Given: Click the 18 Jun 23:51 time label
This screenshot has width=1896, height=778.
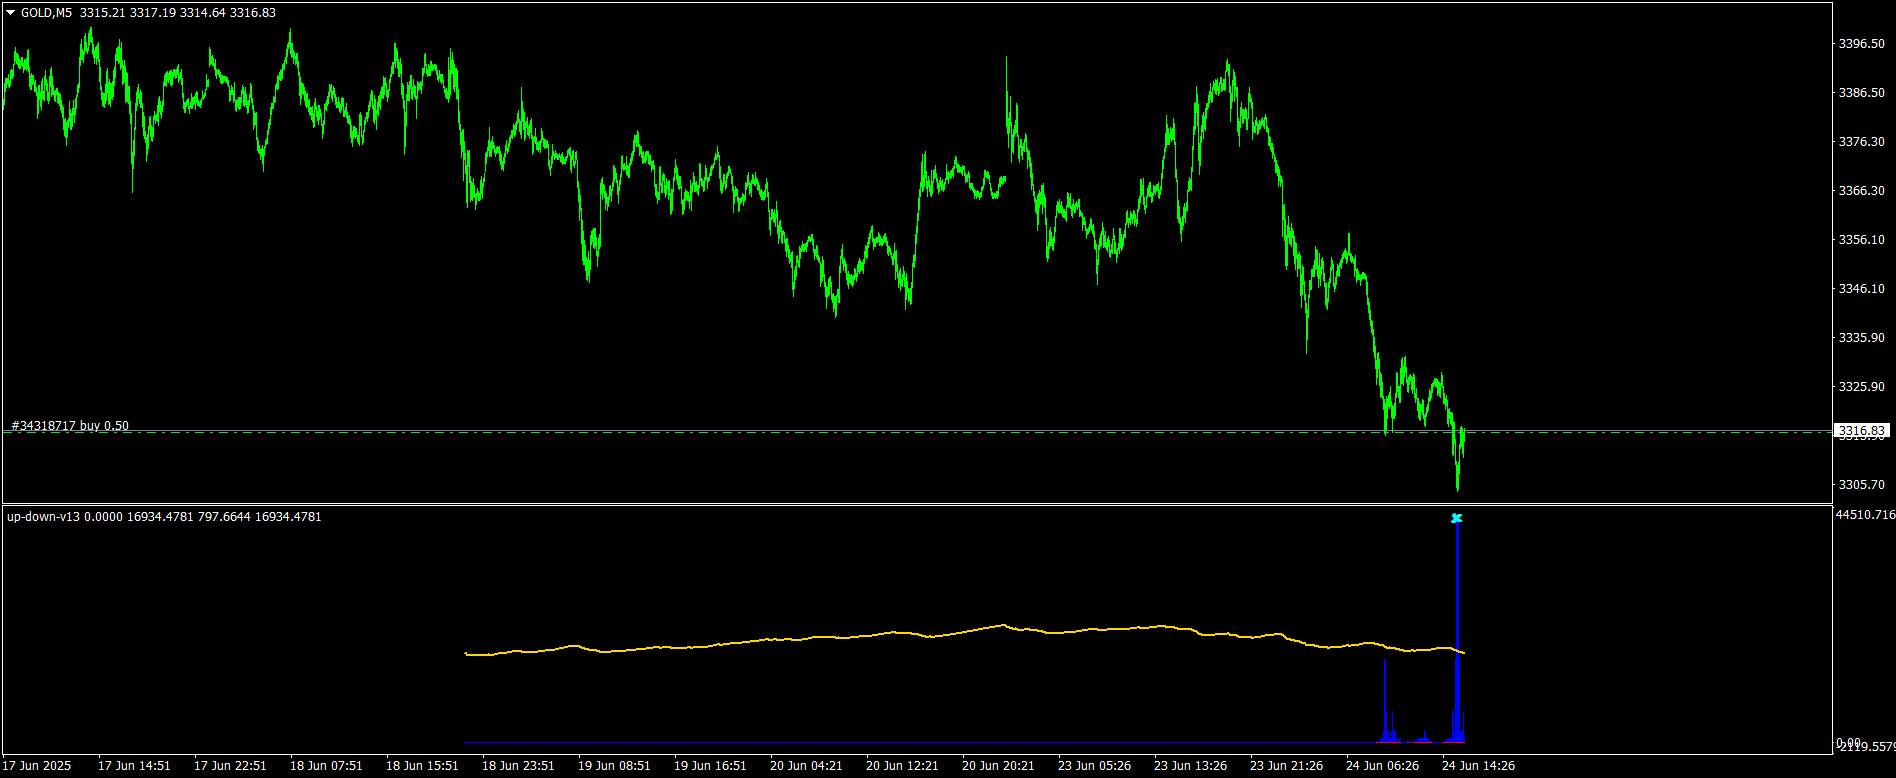Looking at the screenshot, I should [x=518, y=766].
